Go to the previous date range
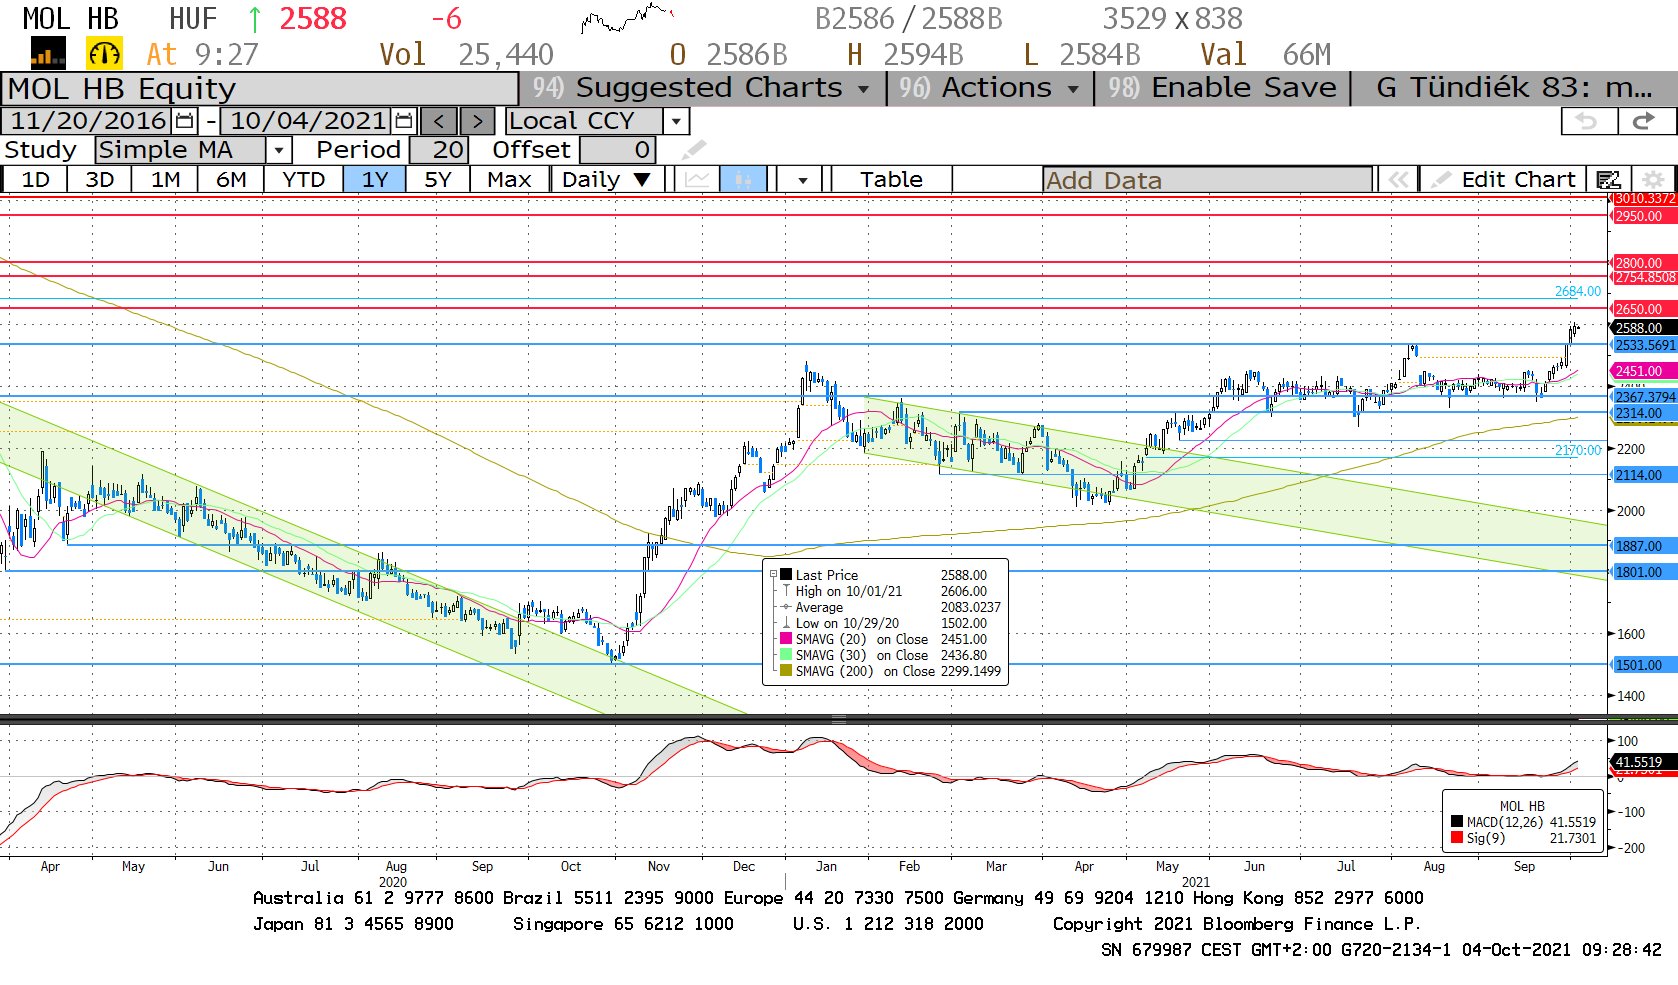This screenshot has width=1678, height=985. click(439, 121)
